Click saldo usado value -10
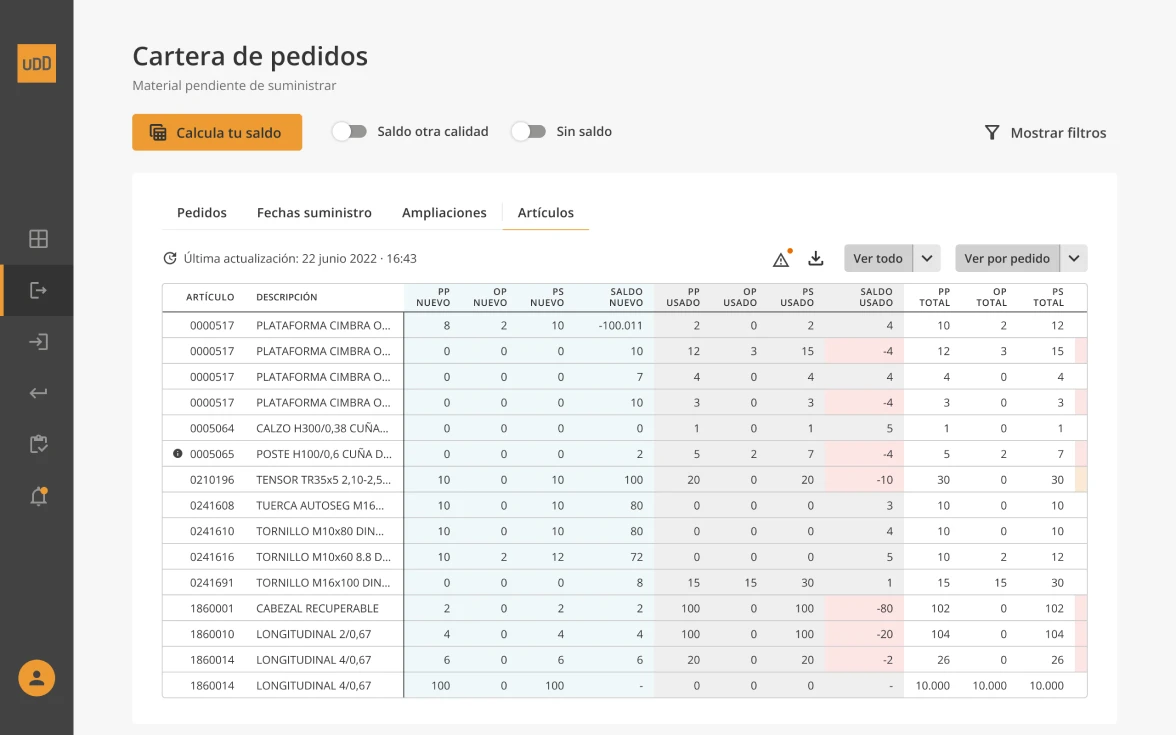 (x=884, y=479)
